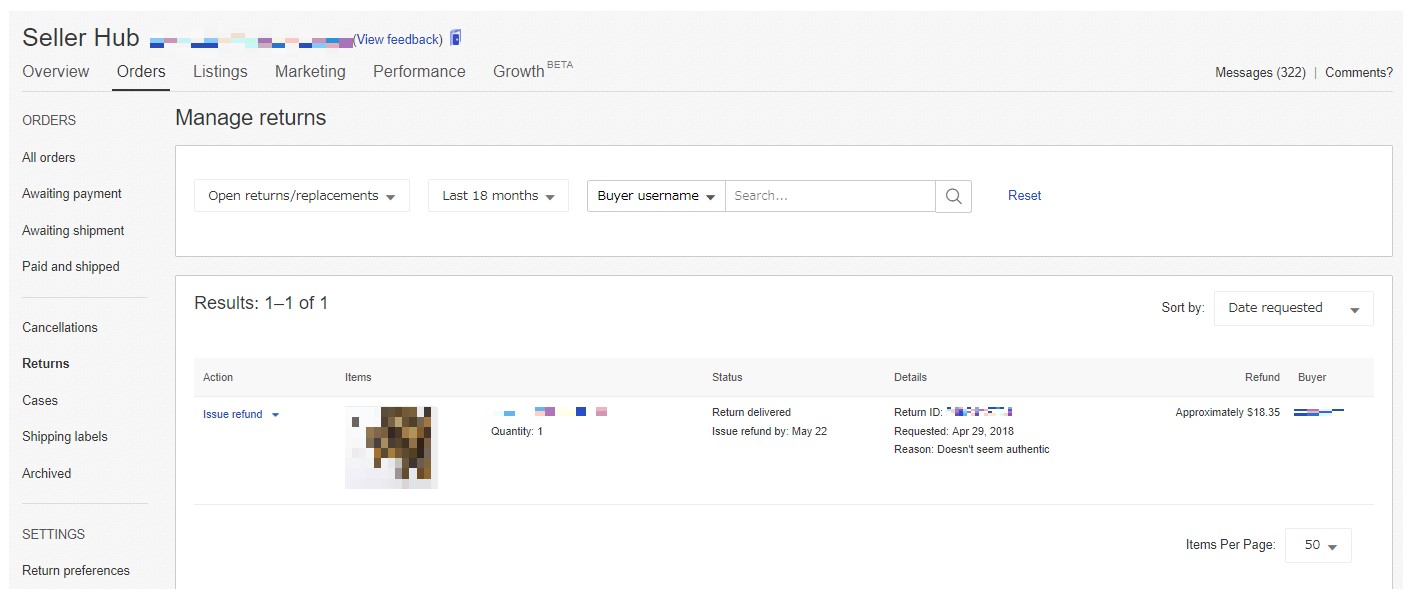This screenshot has height=603, width=1413.
Task: Switch to the Overview tab
Action: [56, 71]
